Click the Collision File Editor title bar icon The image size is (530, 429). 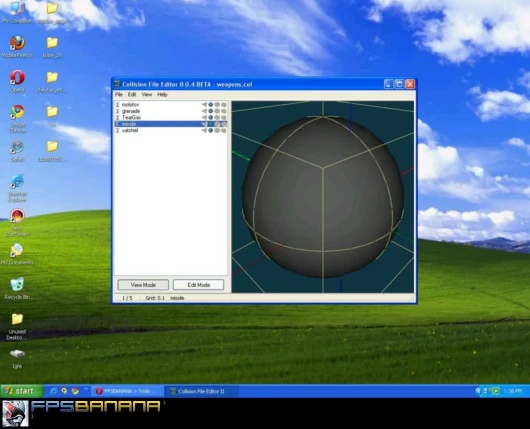(x=117, y=84)
